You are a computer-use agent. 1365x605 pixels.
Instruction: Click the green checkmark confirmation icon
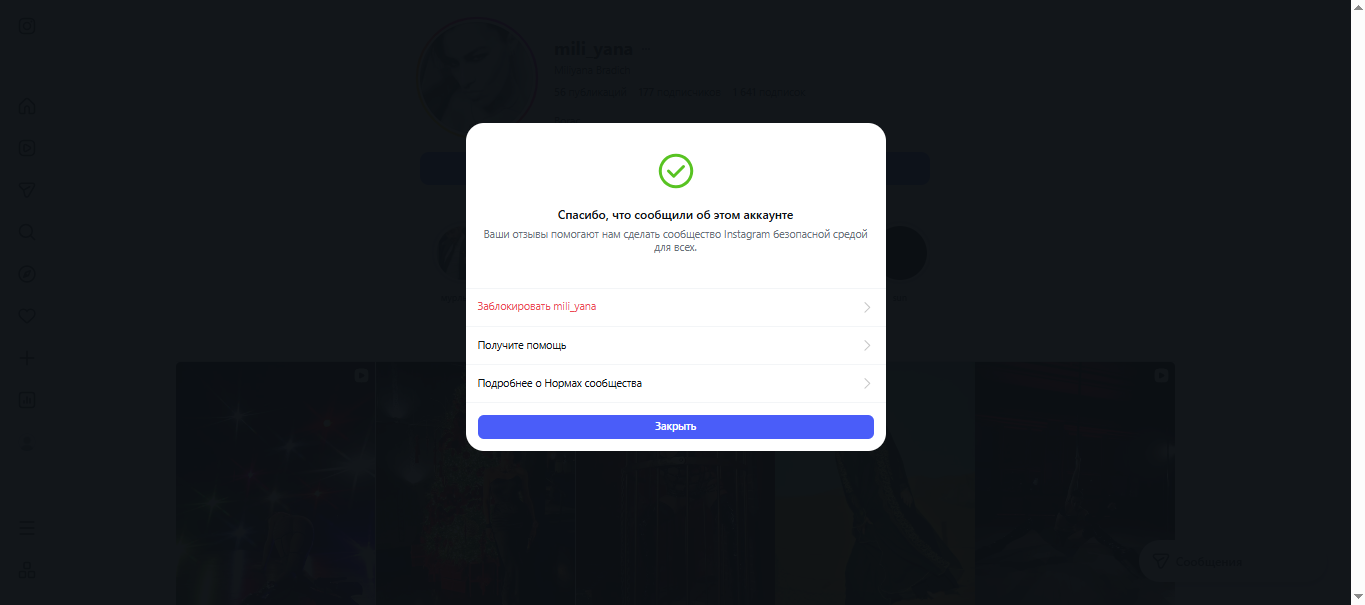pyautogui.click(x=676, y=171)
